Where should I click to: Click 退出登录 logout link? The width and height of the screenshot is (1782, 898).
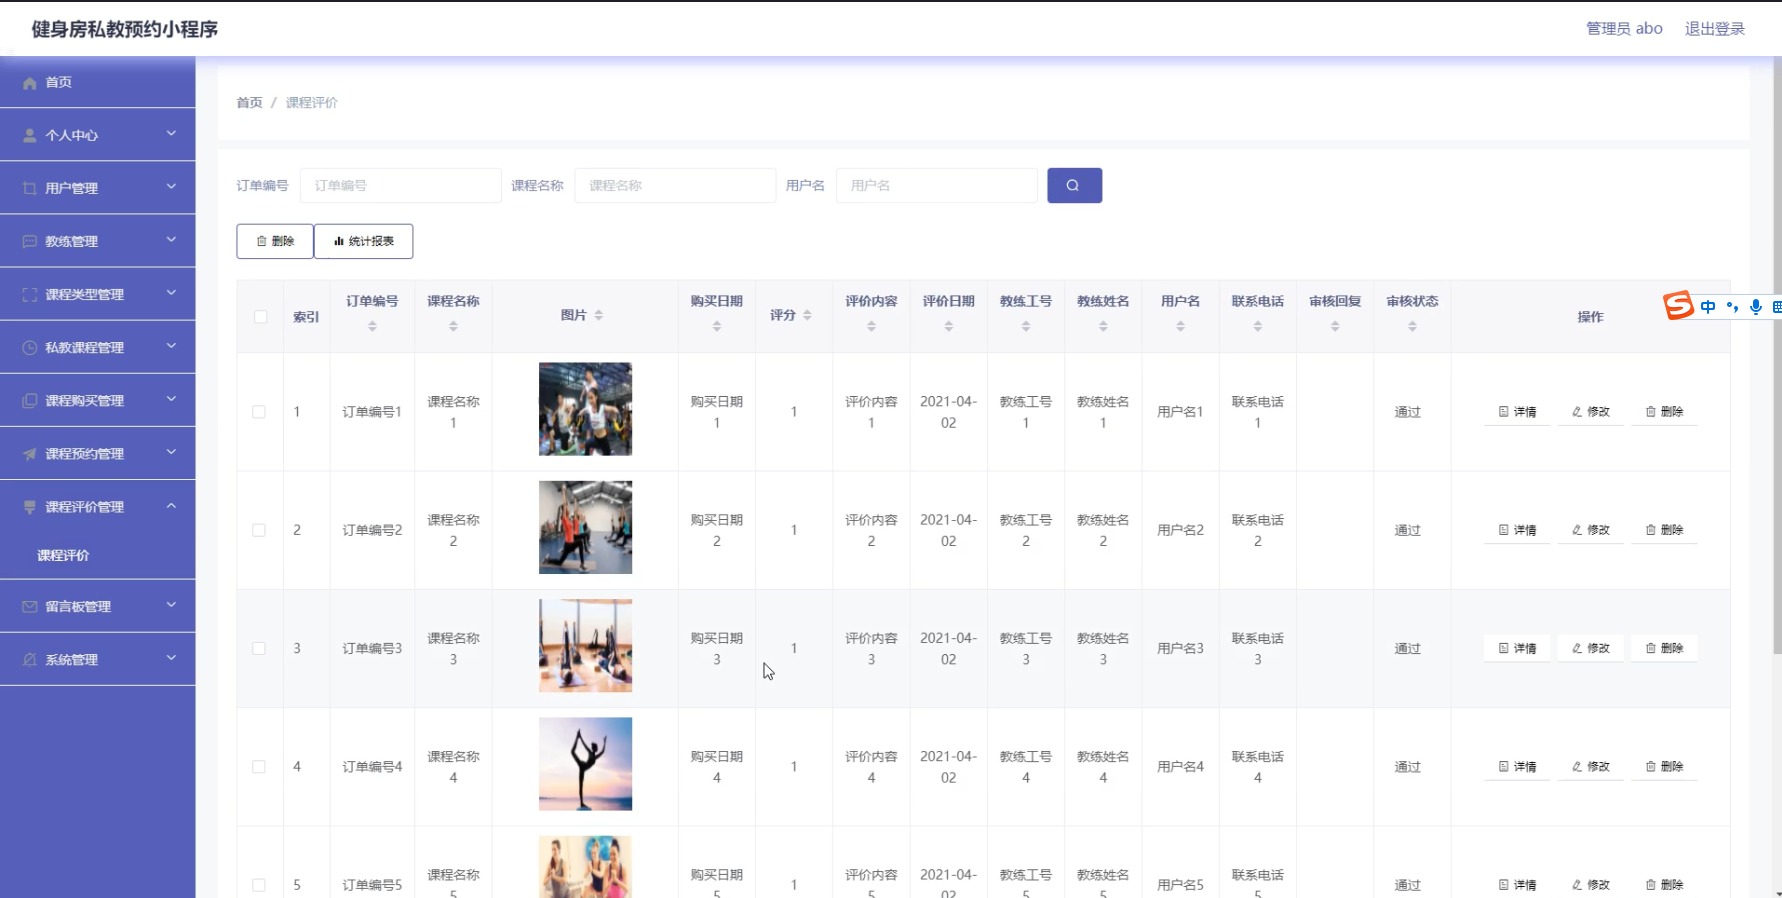1714,29
